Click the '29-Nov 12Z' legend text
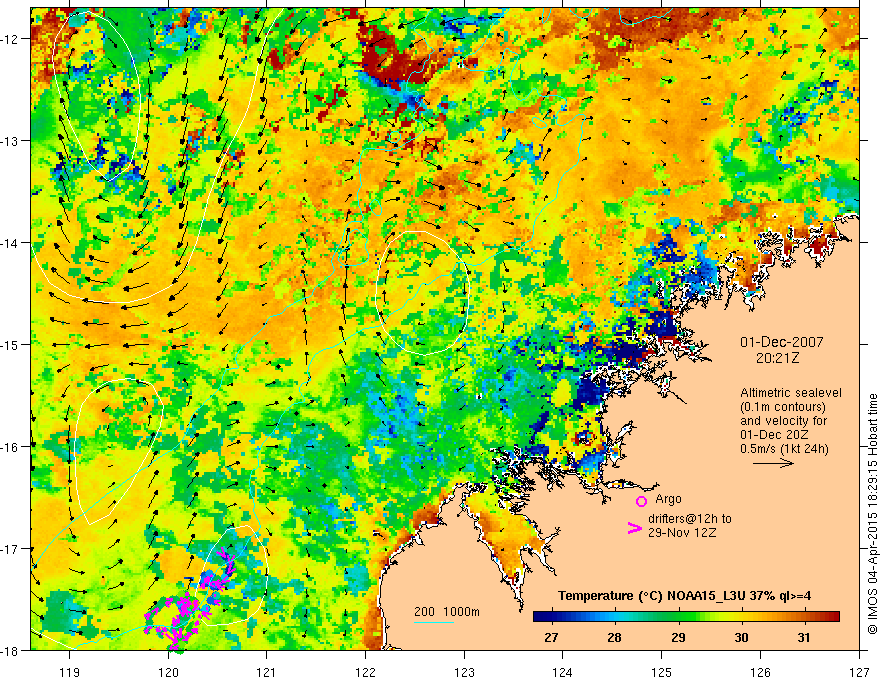This screenshot has height=680, width=880. coord(682,532)
